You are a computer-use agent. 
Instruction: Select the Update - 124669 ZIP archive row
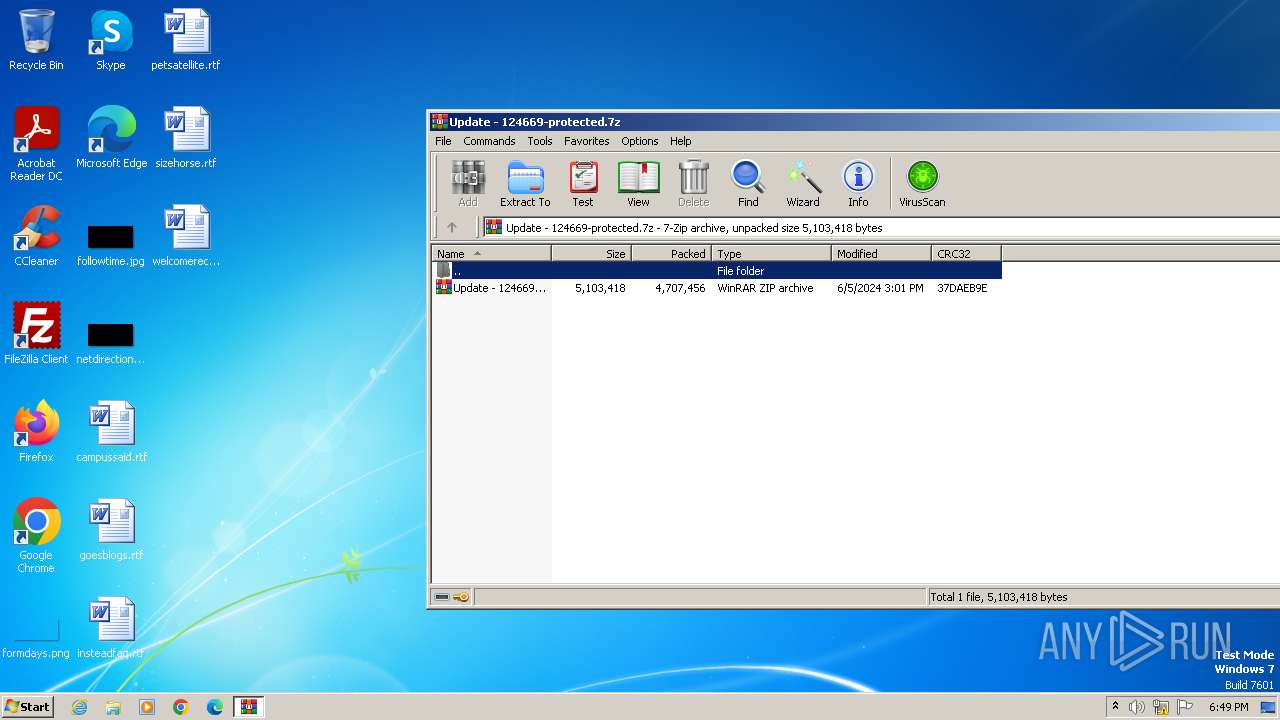coord(717,288)
